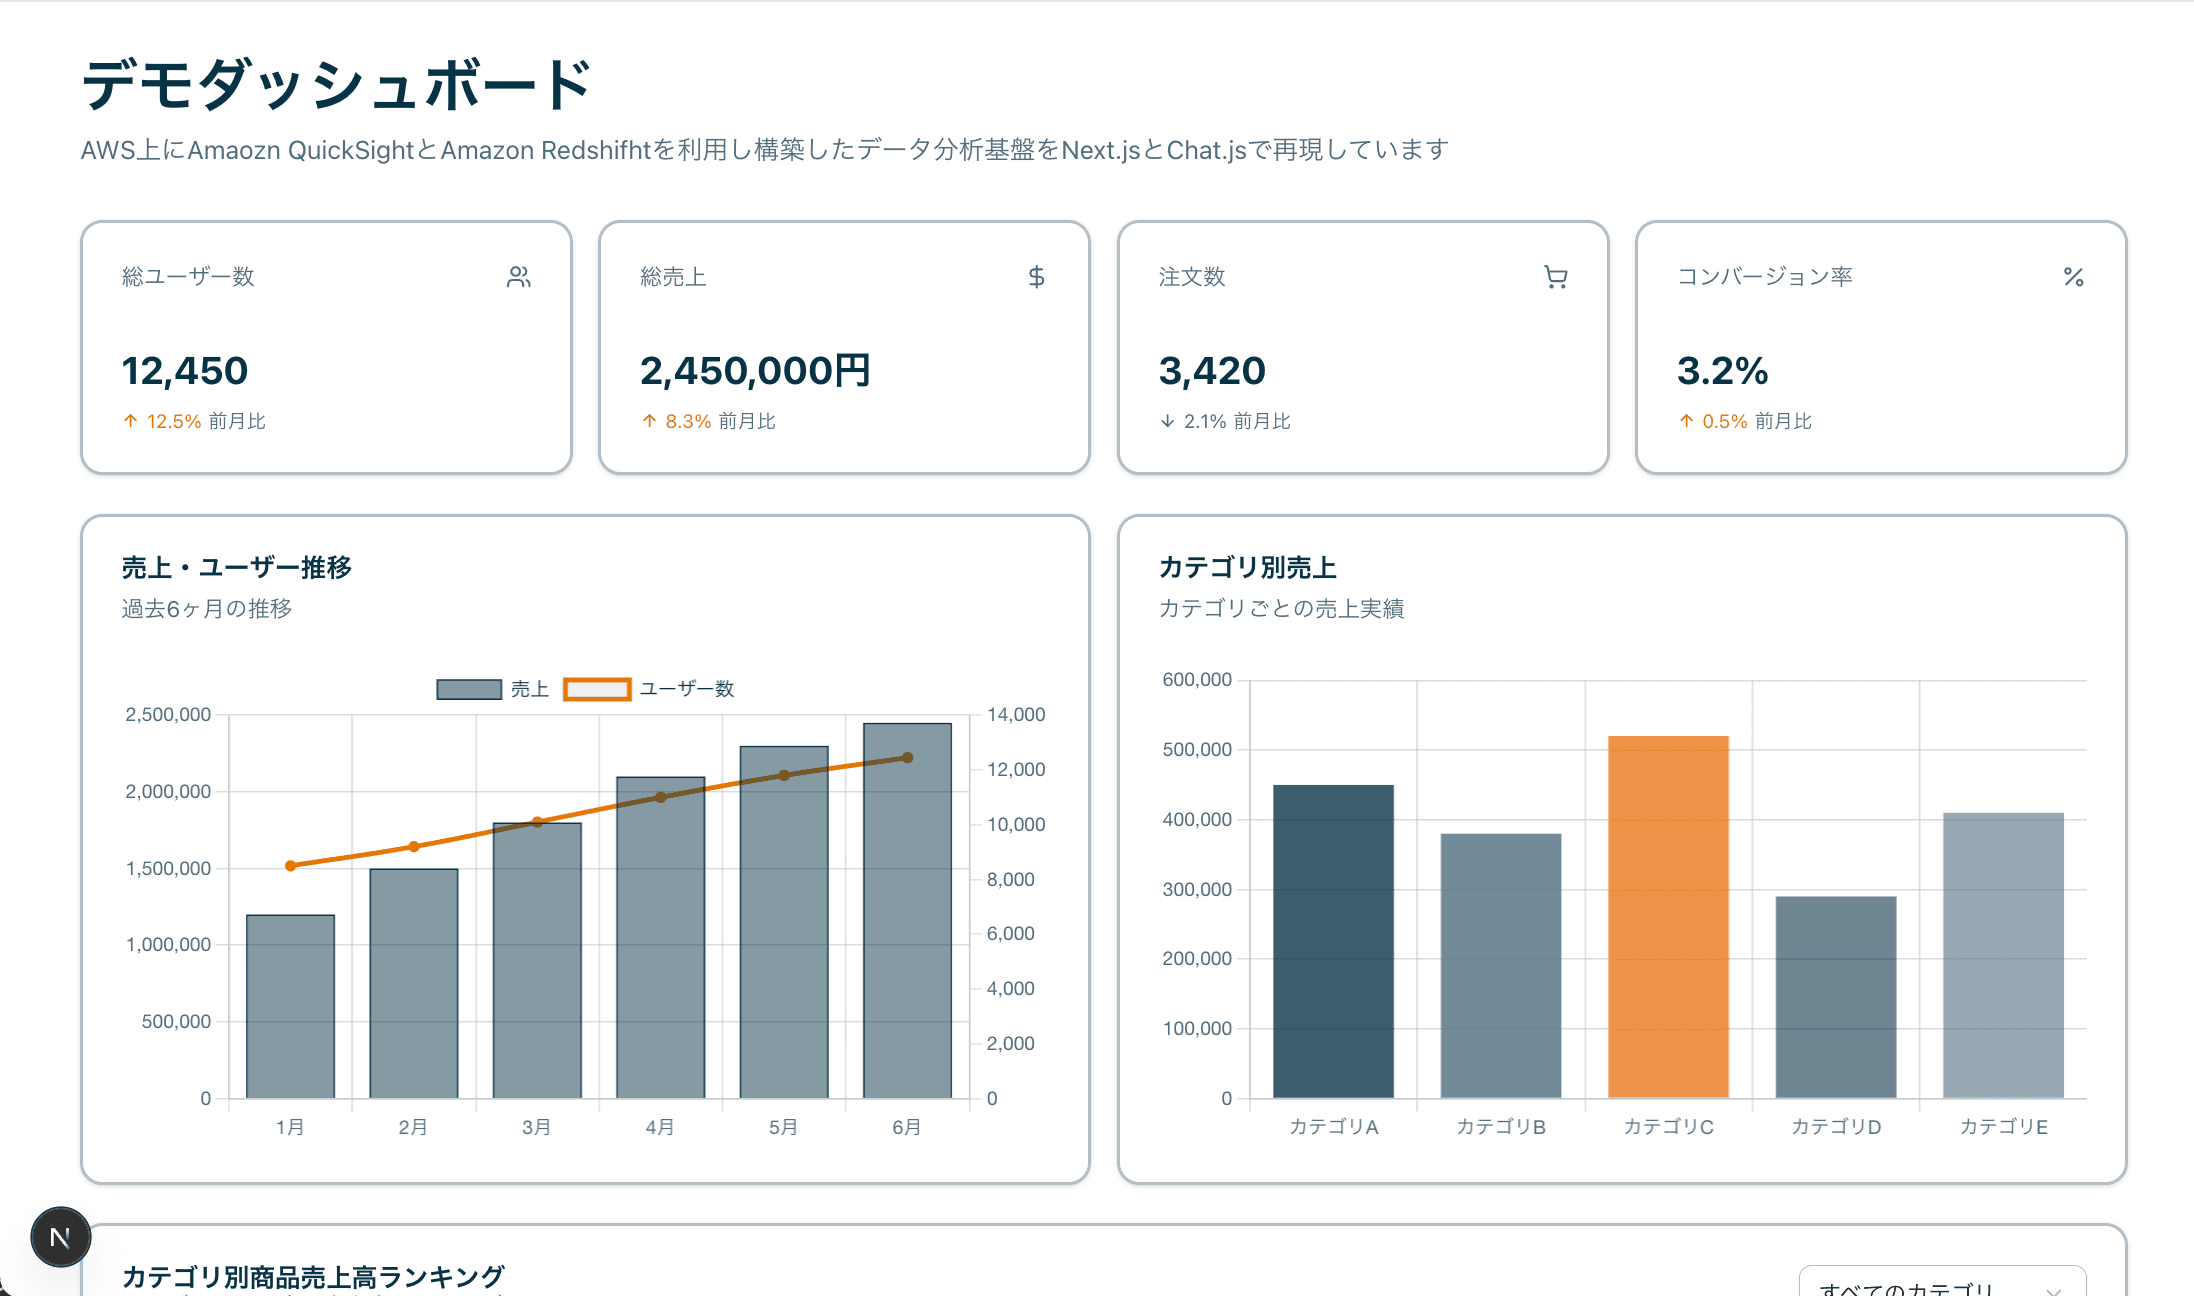The image size is (2194, 1296).
Task: Click the 6月 bar in sales chart
Action: coord(906,910)
